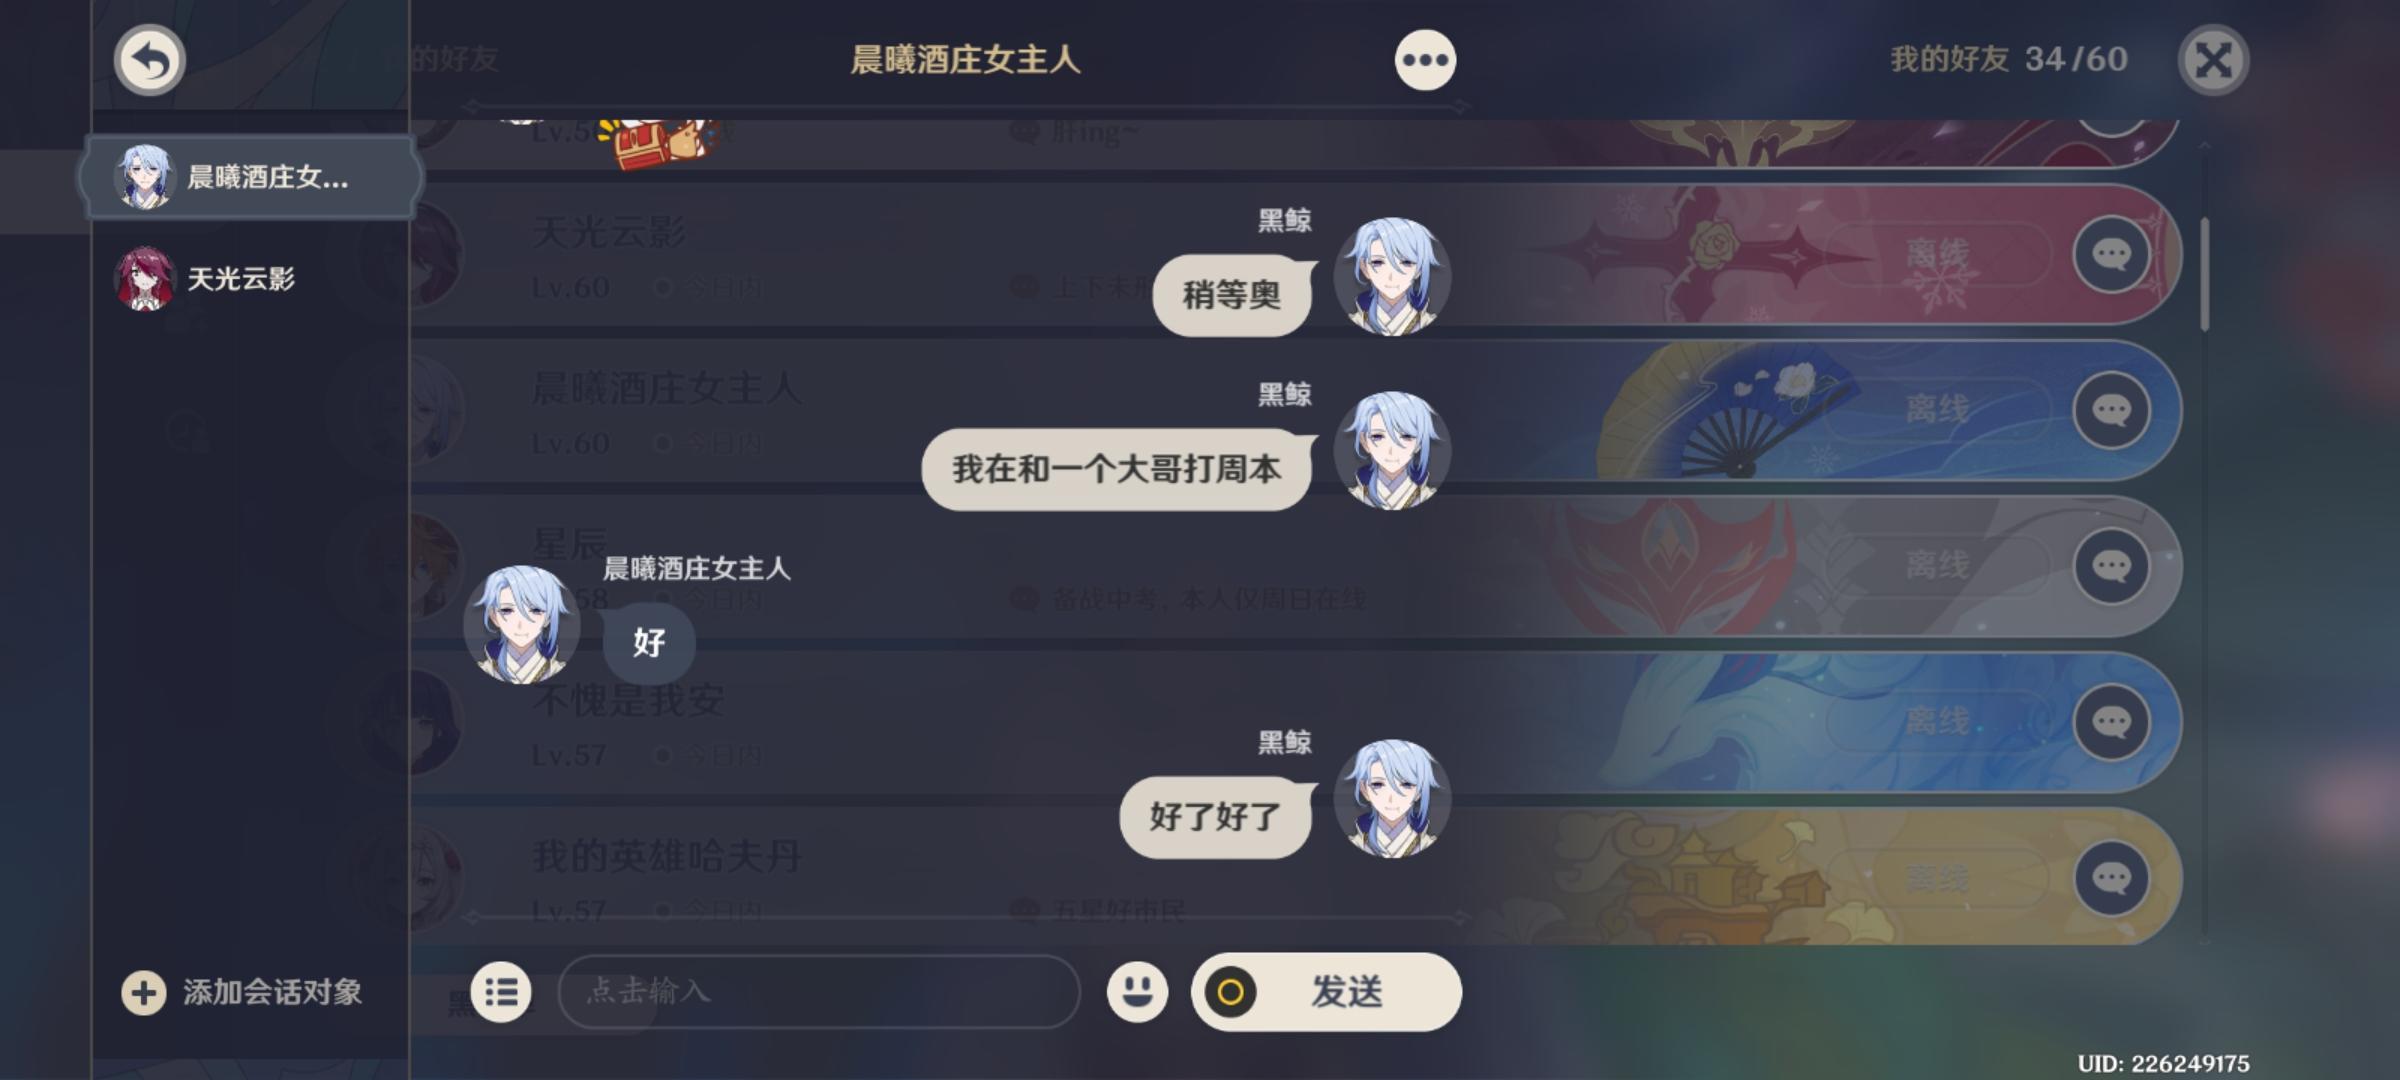Open the emoji sticker picker
The height and width of the screenshot is (1080, 2400).
click(1137, 992)
